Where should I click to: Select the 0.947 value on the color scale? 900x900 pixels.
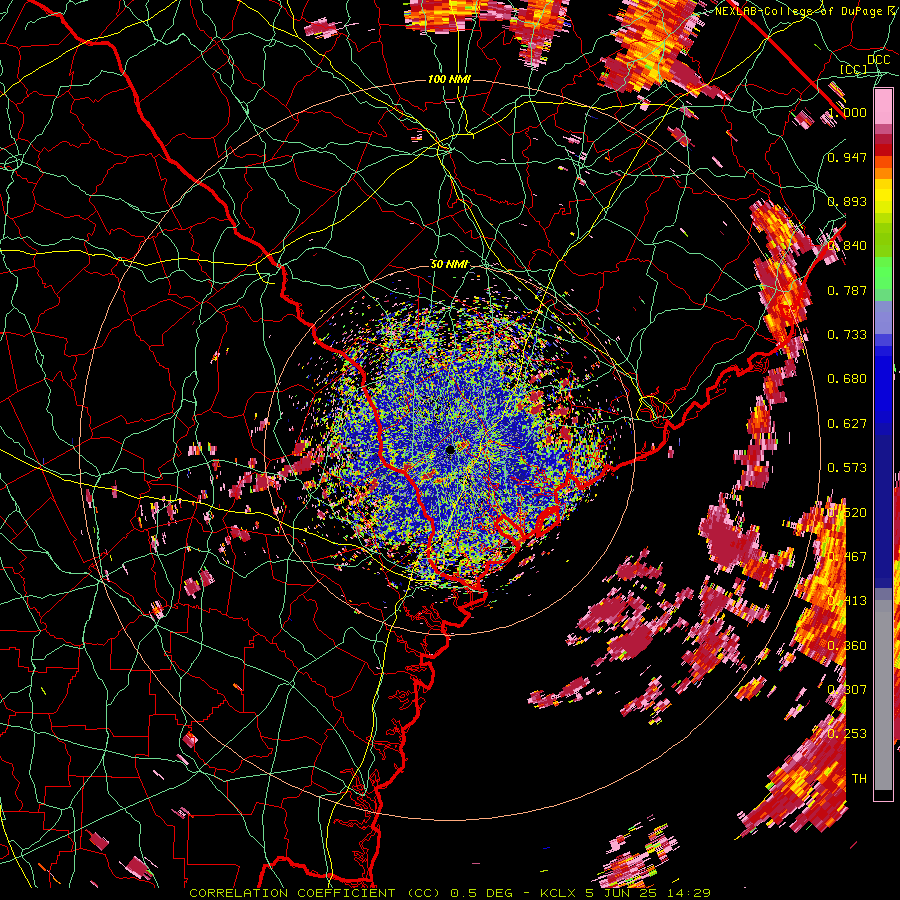[847, 157]
